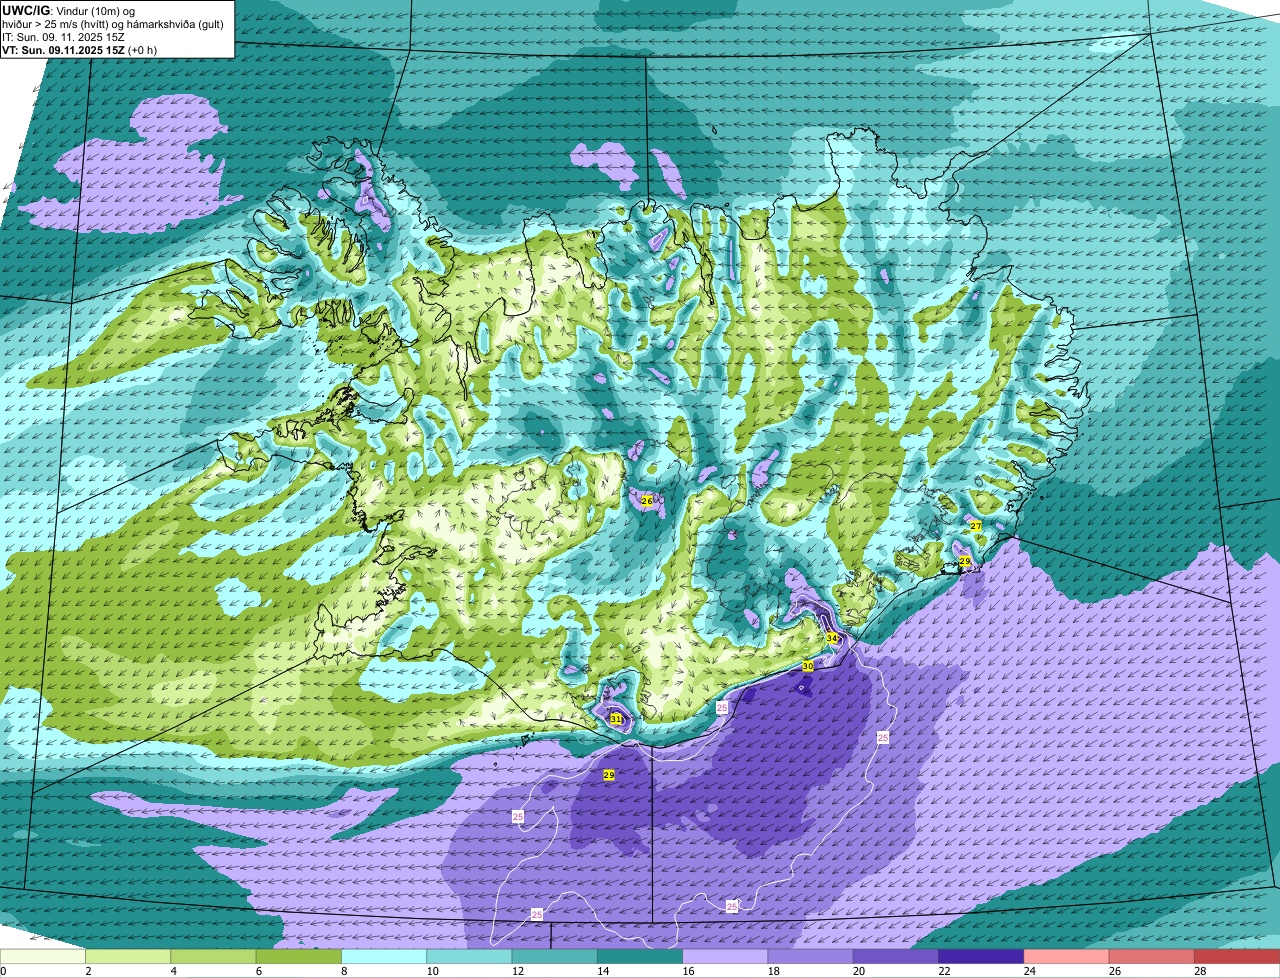Viewport: 1280px width, 978px height.
Task: Click the legend tick label '28'
Action: [x=1200, y=971]
